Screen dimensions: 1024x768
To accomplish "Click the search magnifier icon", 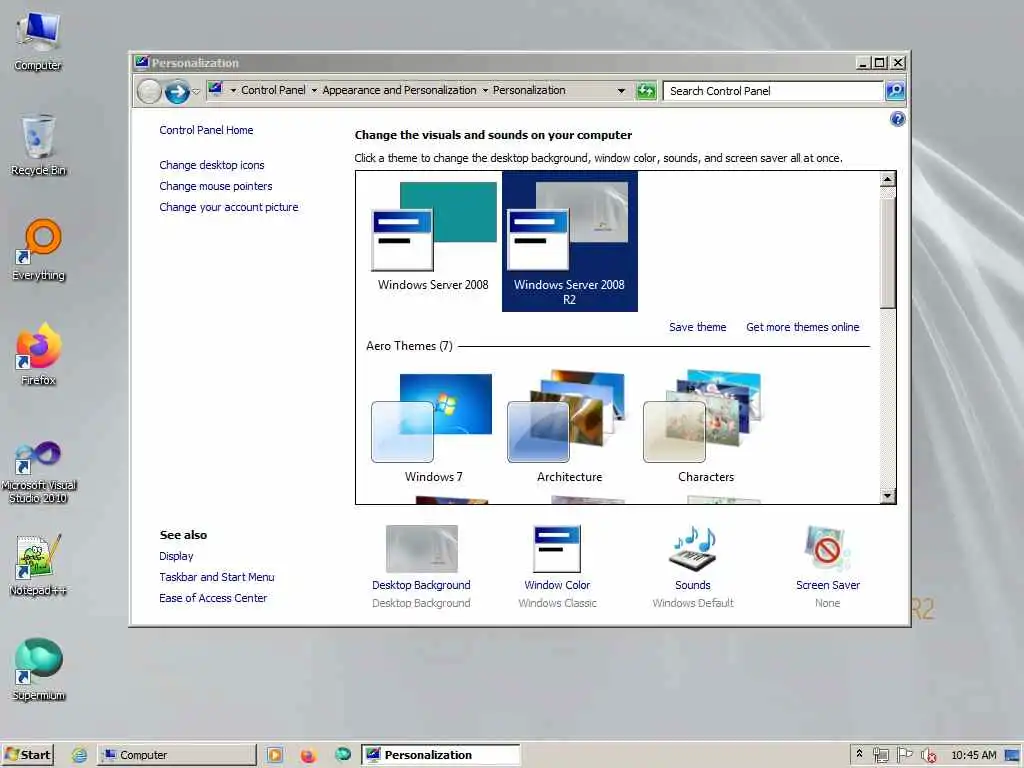I will [x=895, y=91].
